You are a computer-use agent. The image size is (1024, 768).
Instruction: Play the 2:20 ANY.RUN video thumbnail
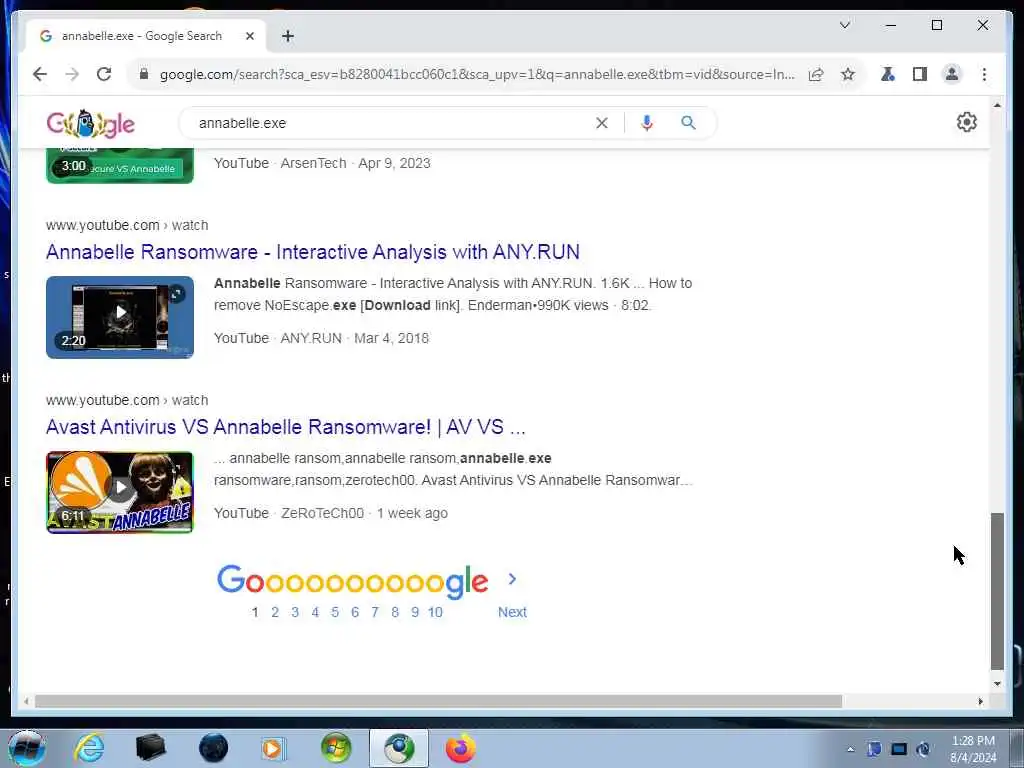pyautogui.click(x=120, y=317)
